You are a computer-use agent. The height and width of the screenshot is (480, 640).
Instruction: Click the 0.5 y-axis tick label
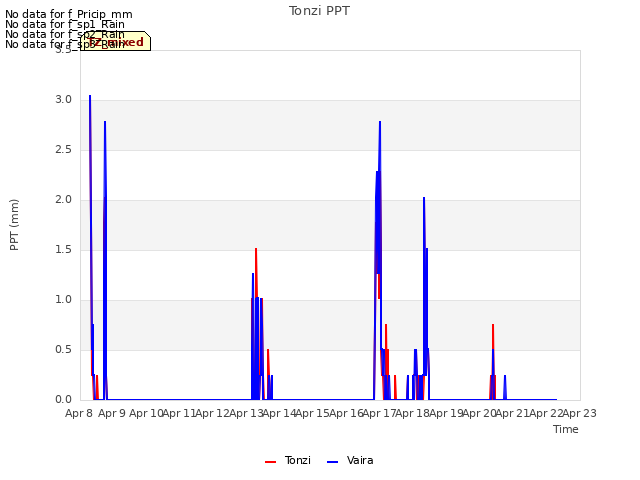63,350
